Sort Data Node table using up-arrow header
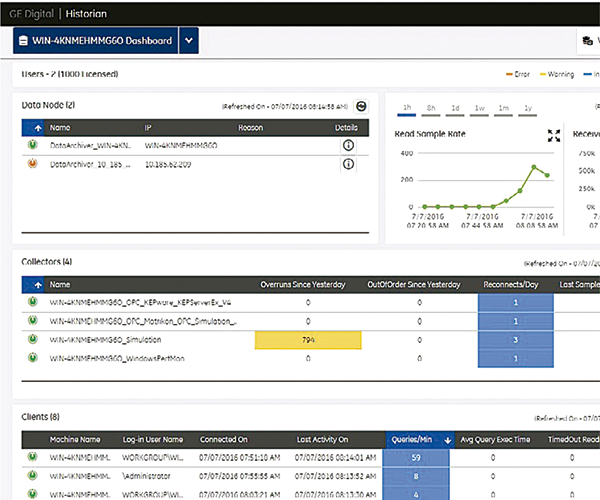600x500 pixels. [x=33, y=128]
